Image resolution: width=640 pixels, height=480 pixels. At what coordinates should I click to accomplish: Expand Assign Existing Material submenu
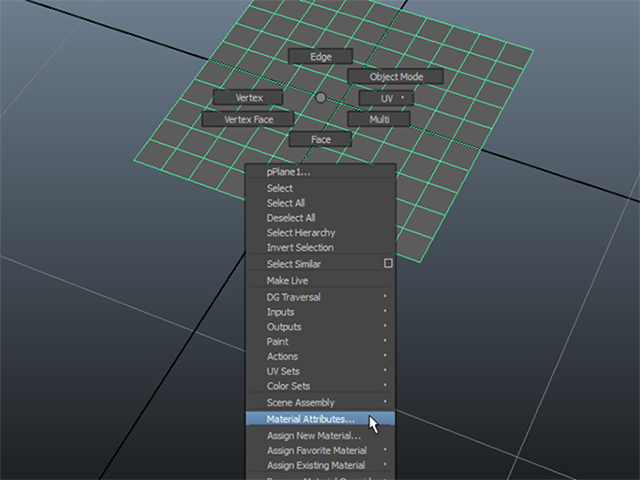[320, 465]
